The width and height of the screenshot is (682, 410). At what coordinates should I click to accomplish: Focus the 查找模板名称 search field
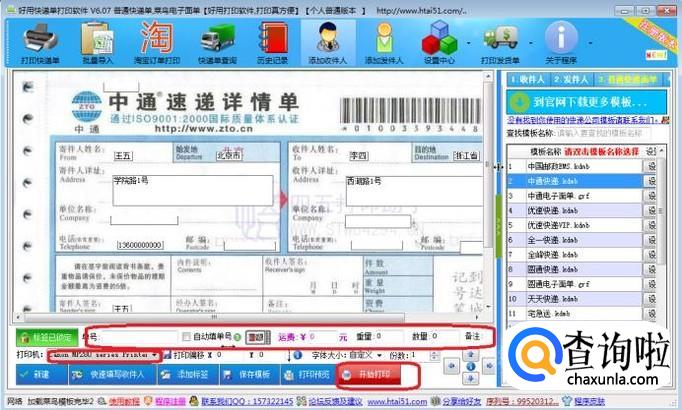[603, 133]
